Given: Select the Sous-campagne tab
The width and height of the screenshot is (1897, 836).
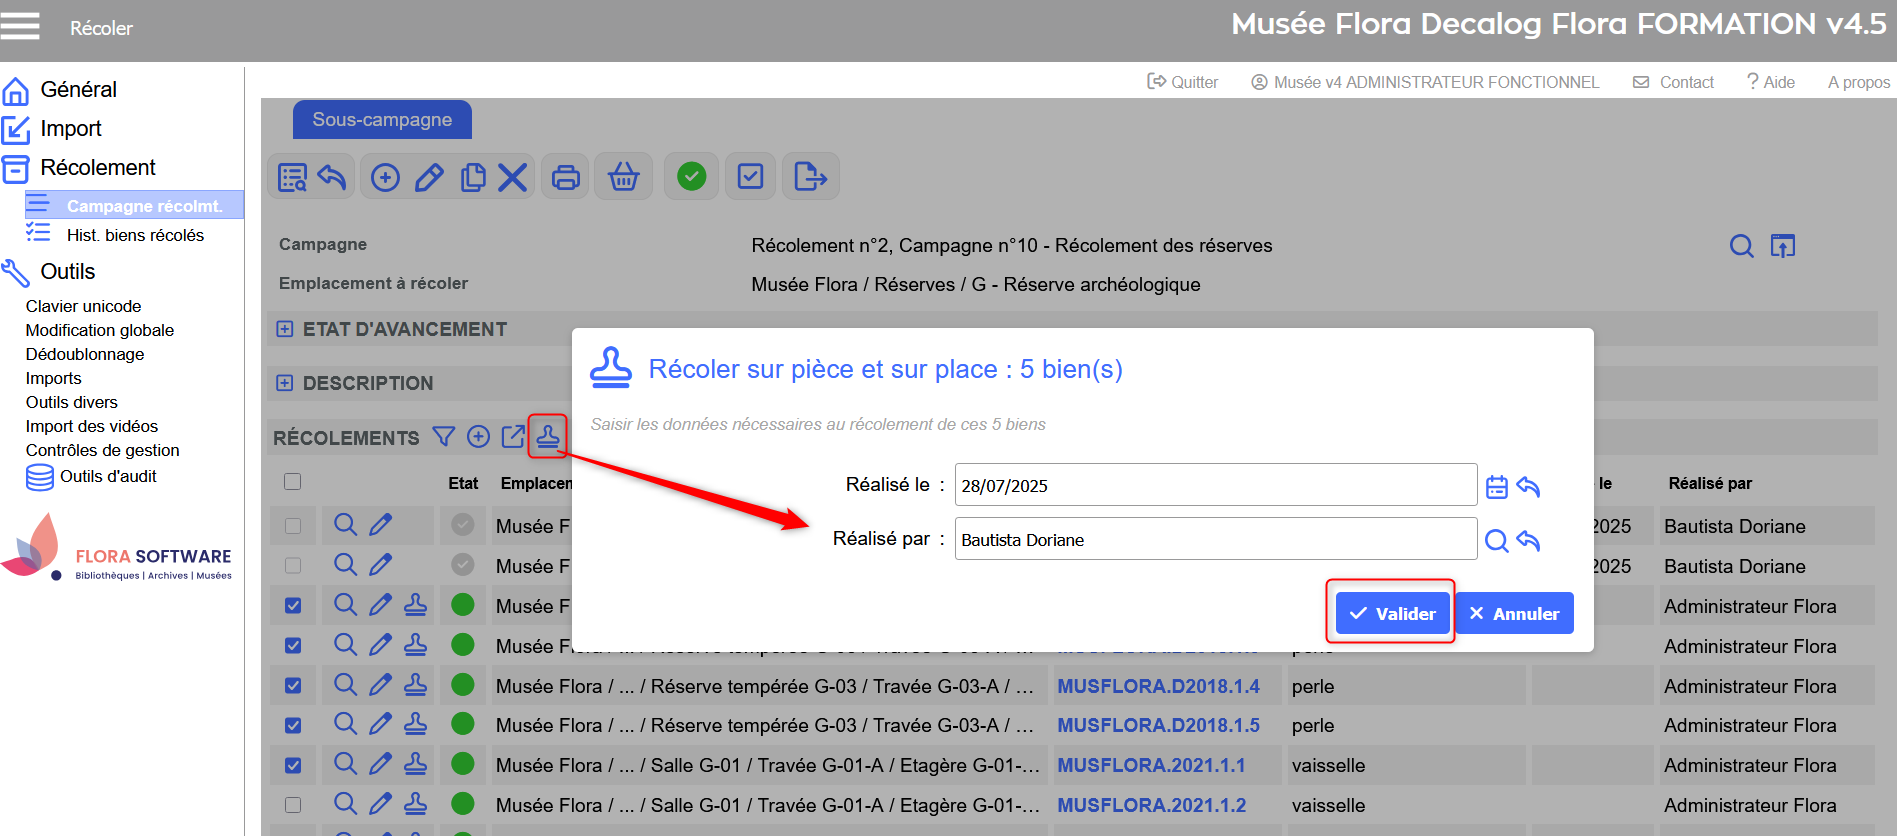Looking at the screenshot, I should click(382, 120).
